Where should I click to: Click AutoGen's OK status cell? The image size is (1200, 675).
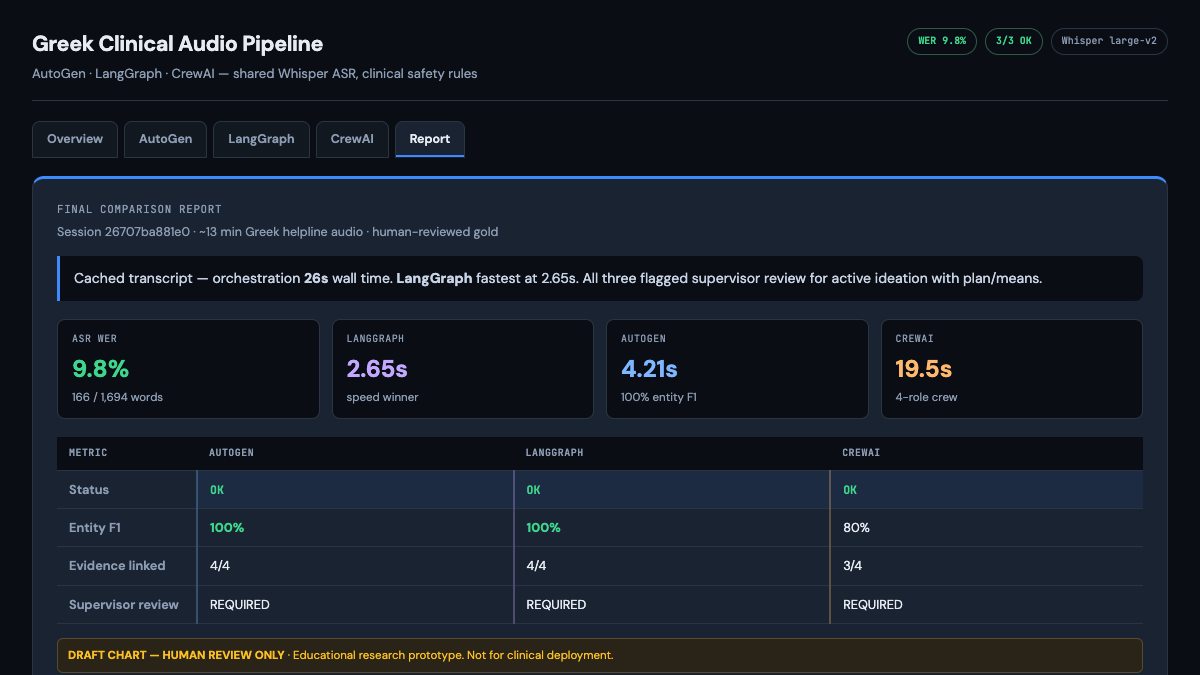(x=356, y=490)
